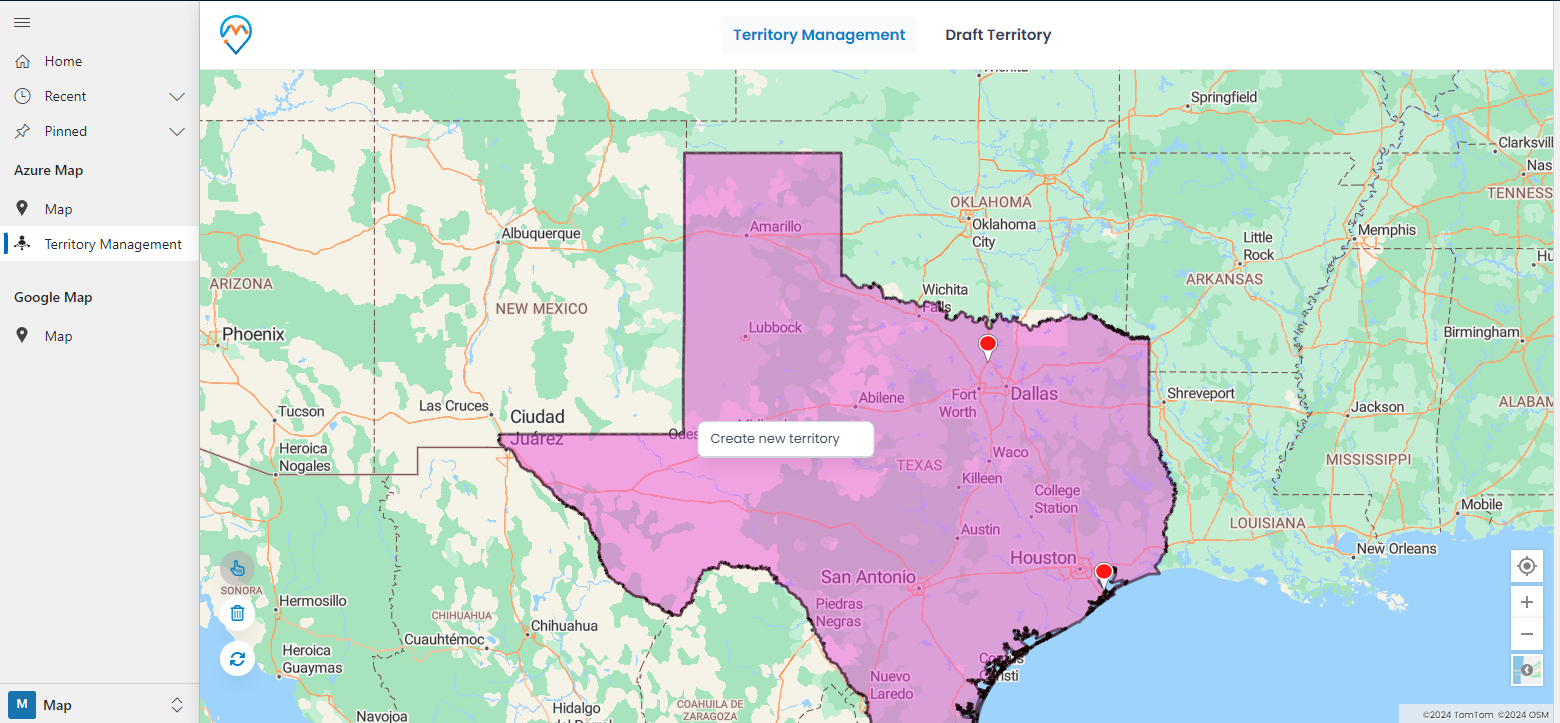Click the Albuquerque city label

click(541, 233)
